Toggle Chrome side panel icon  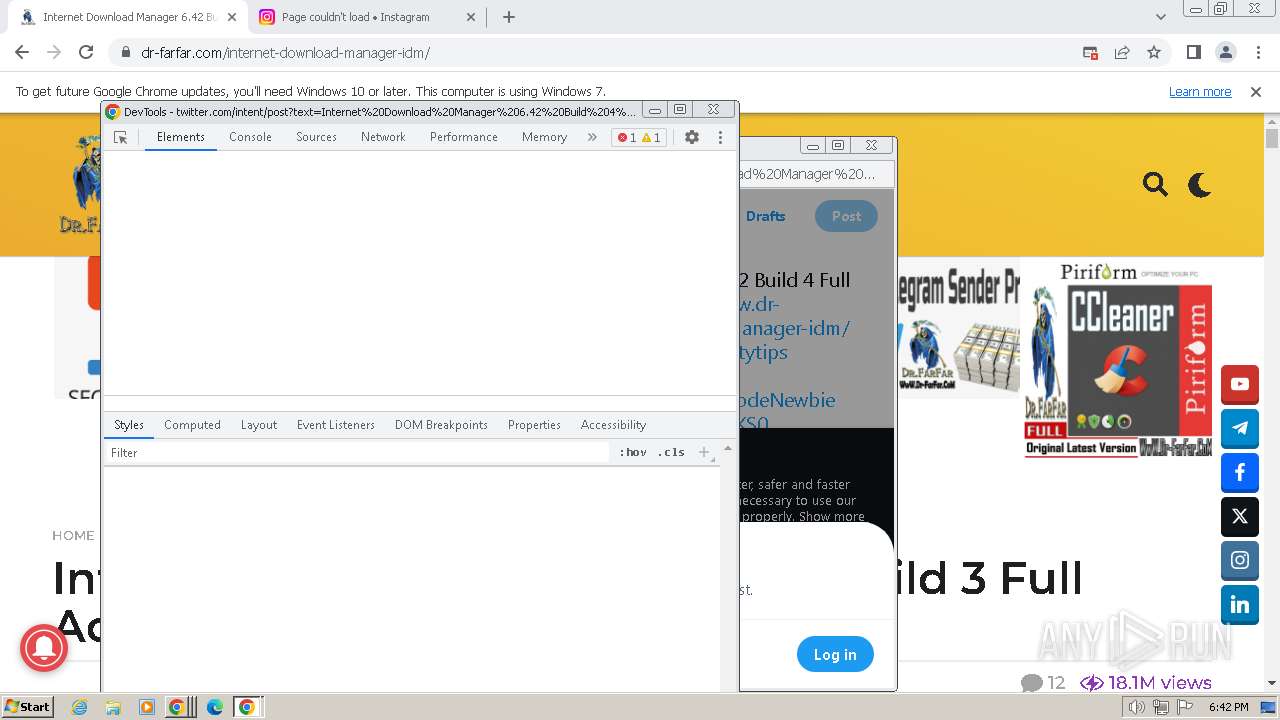(1193, 53)
